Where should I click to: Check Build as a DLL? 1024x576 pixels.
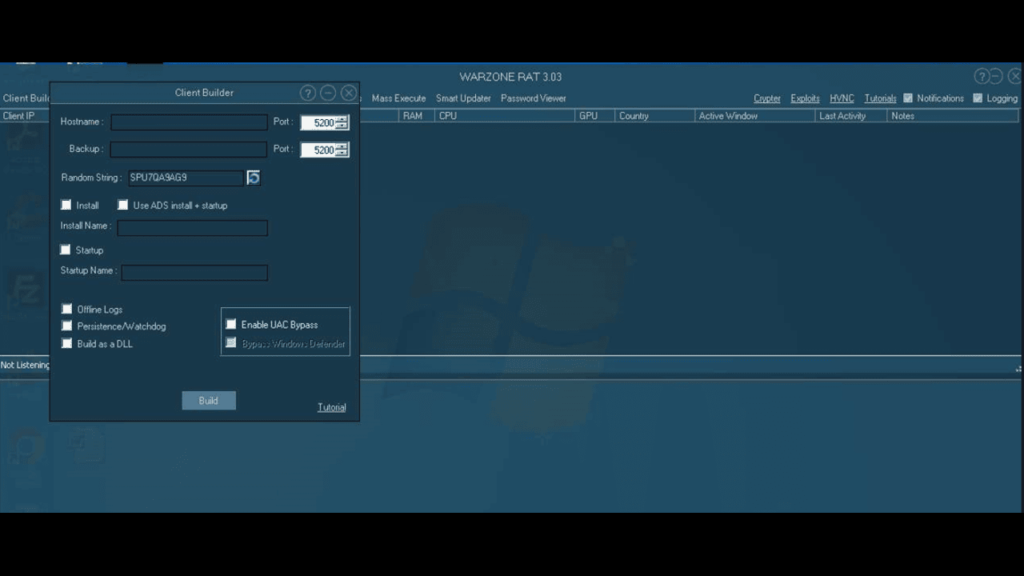67,343
